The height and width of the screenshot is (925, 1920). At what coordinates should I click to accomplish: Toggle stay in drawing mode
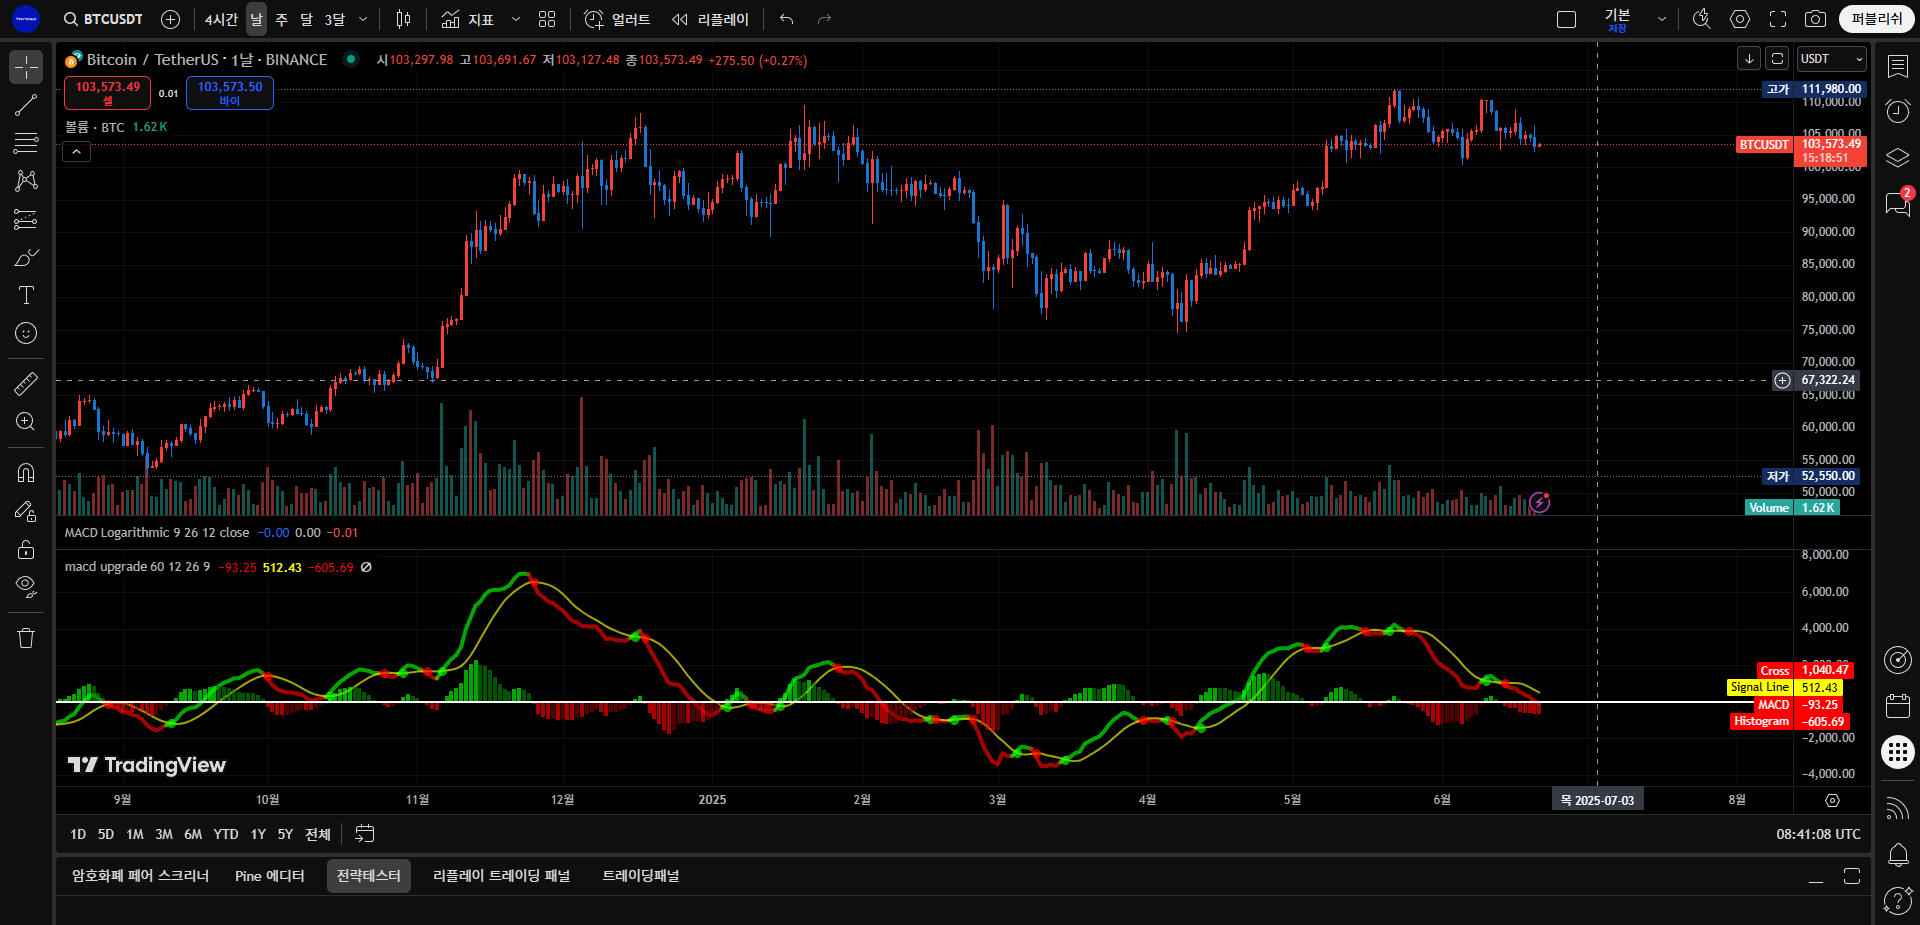[x=26, y=510]
